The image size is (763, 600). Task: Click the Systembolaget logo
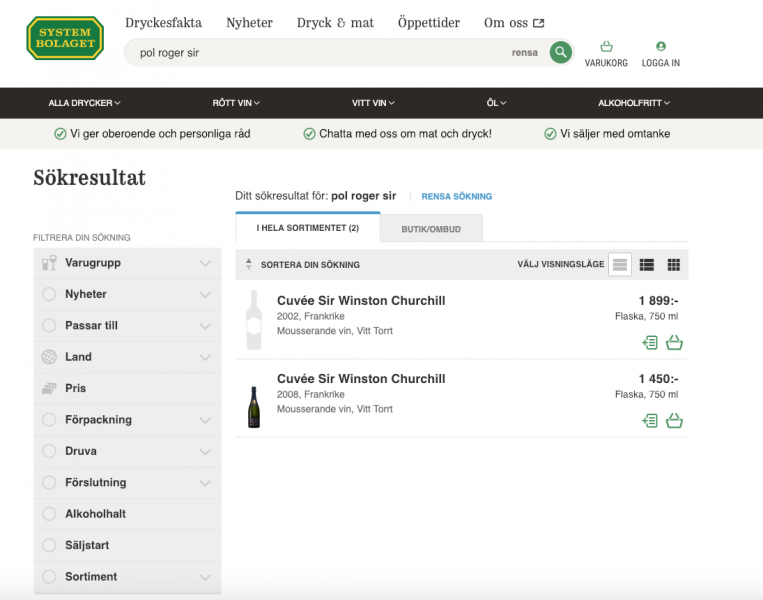point(65,38)
